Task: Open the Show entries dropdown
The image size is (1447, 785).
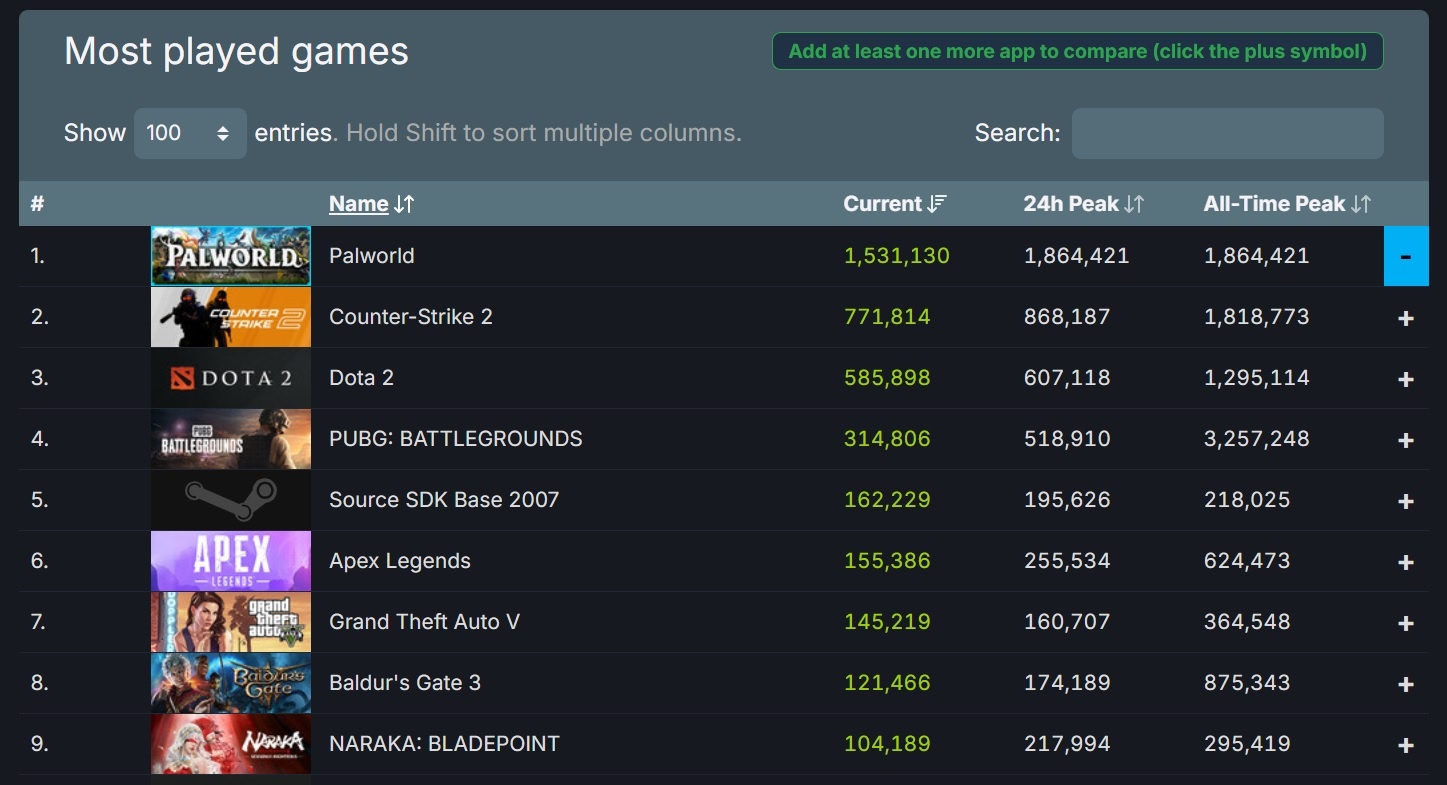Action: coord(190,132)
